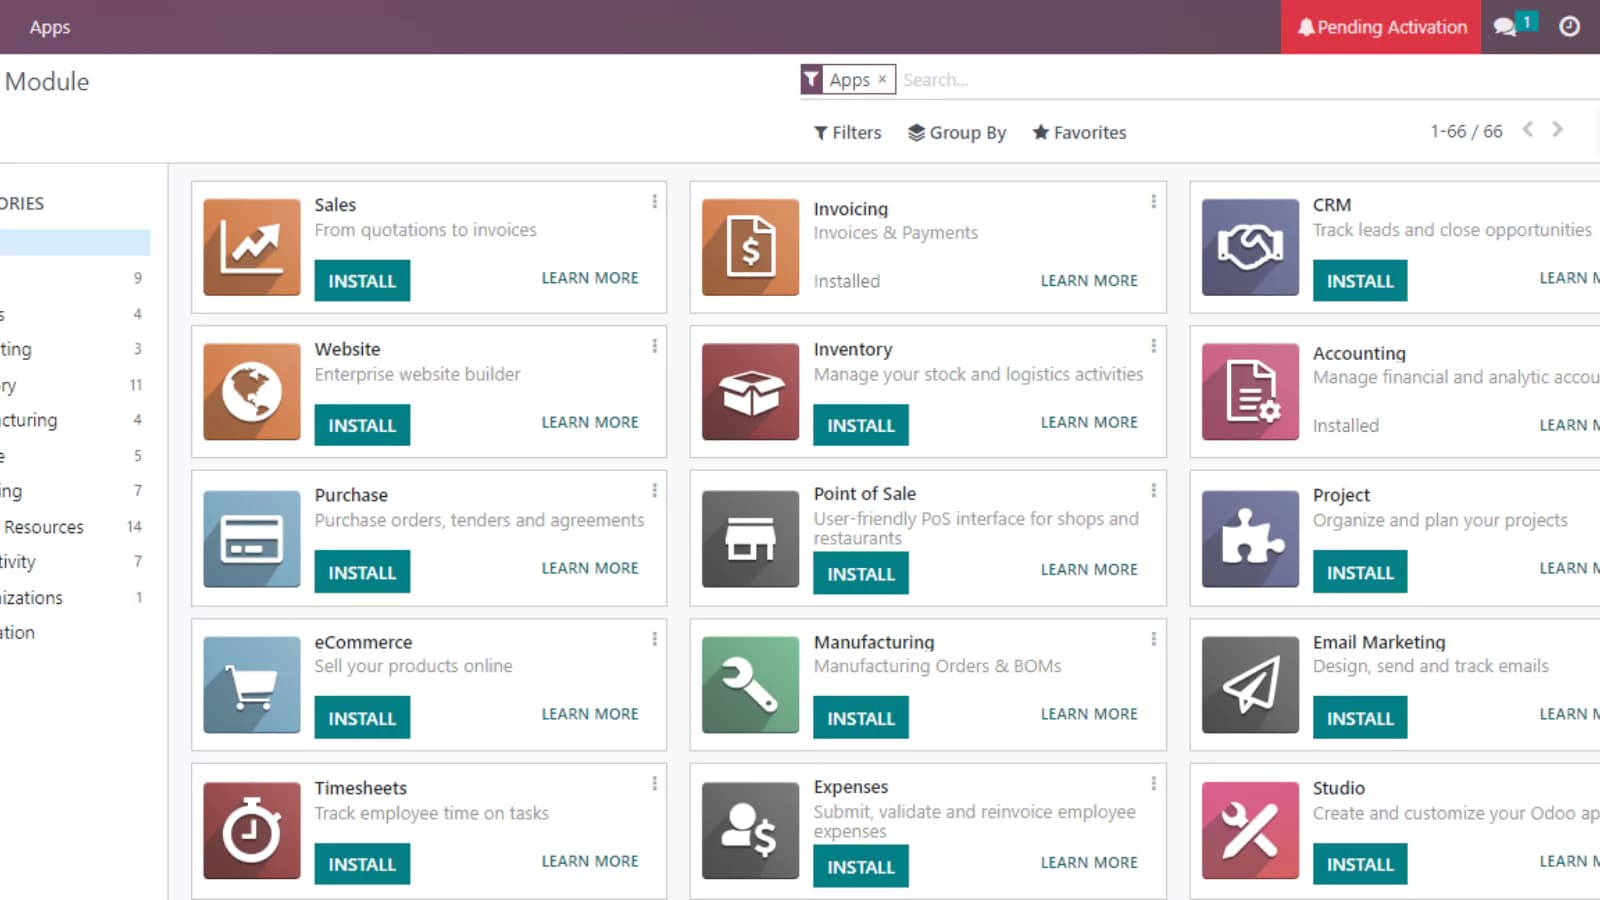Install the Email Marketing app
1600x900 pixels.
coord(1360,718)
